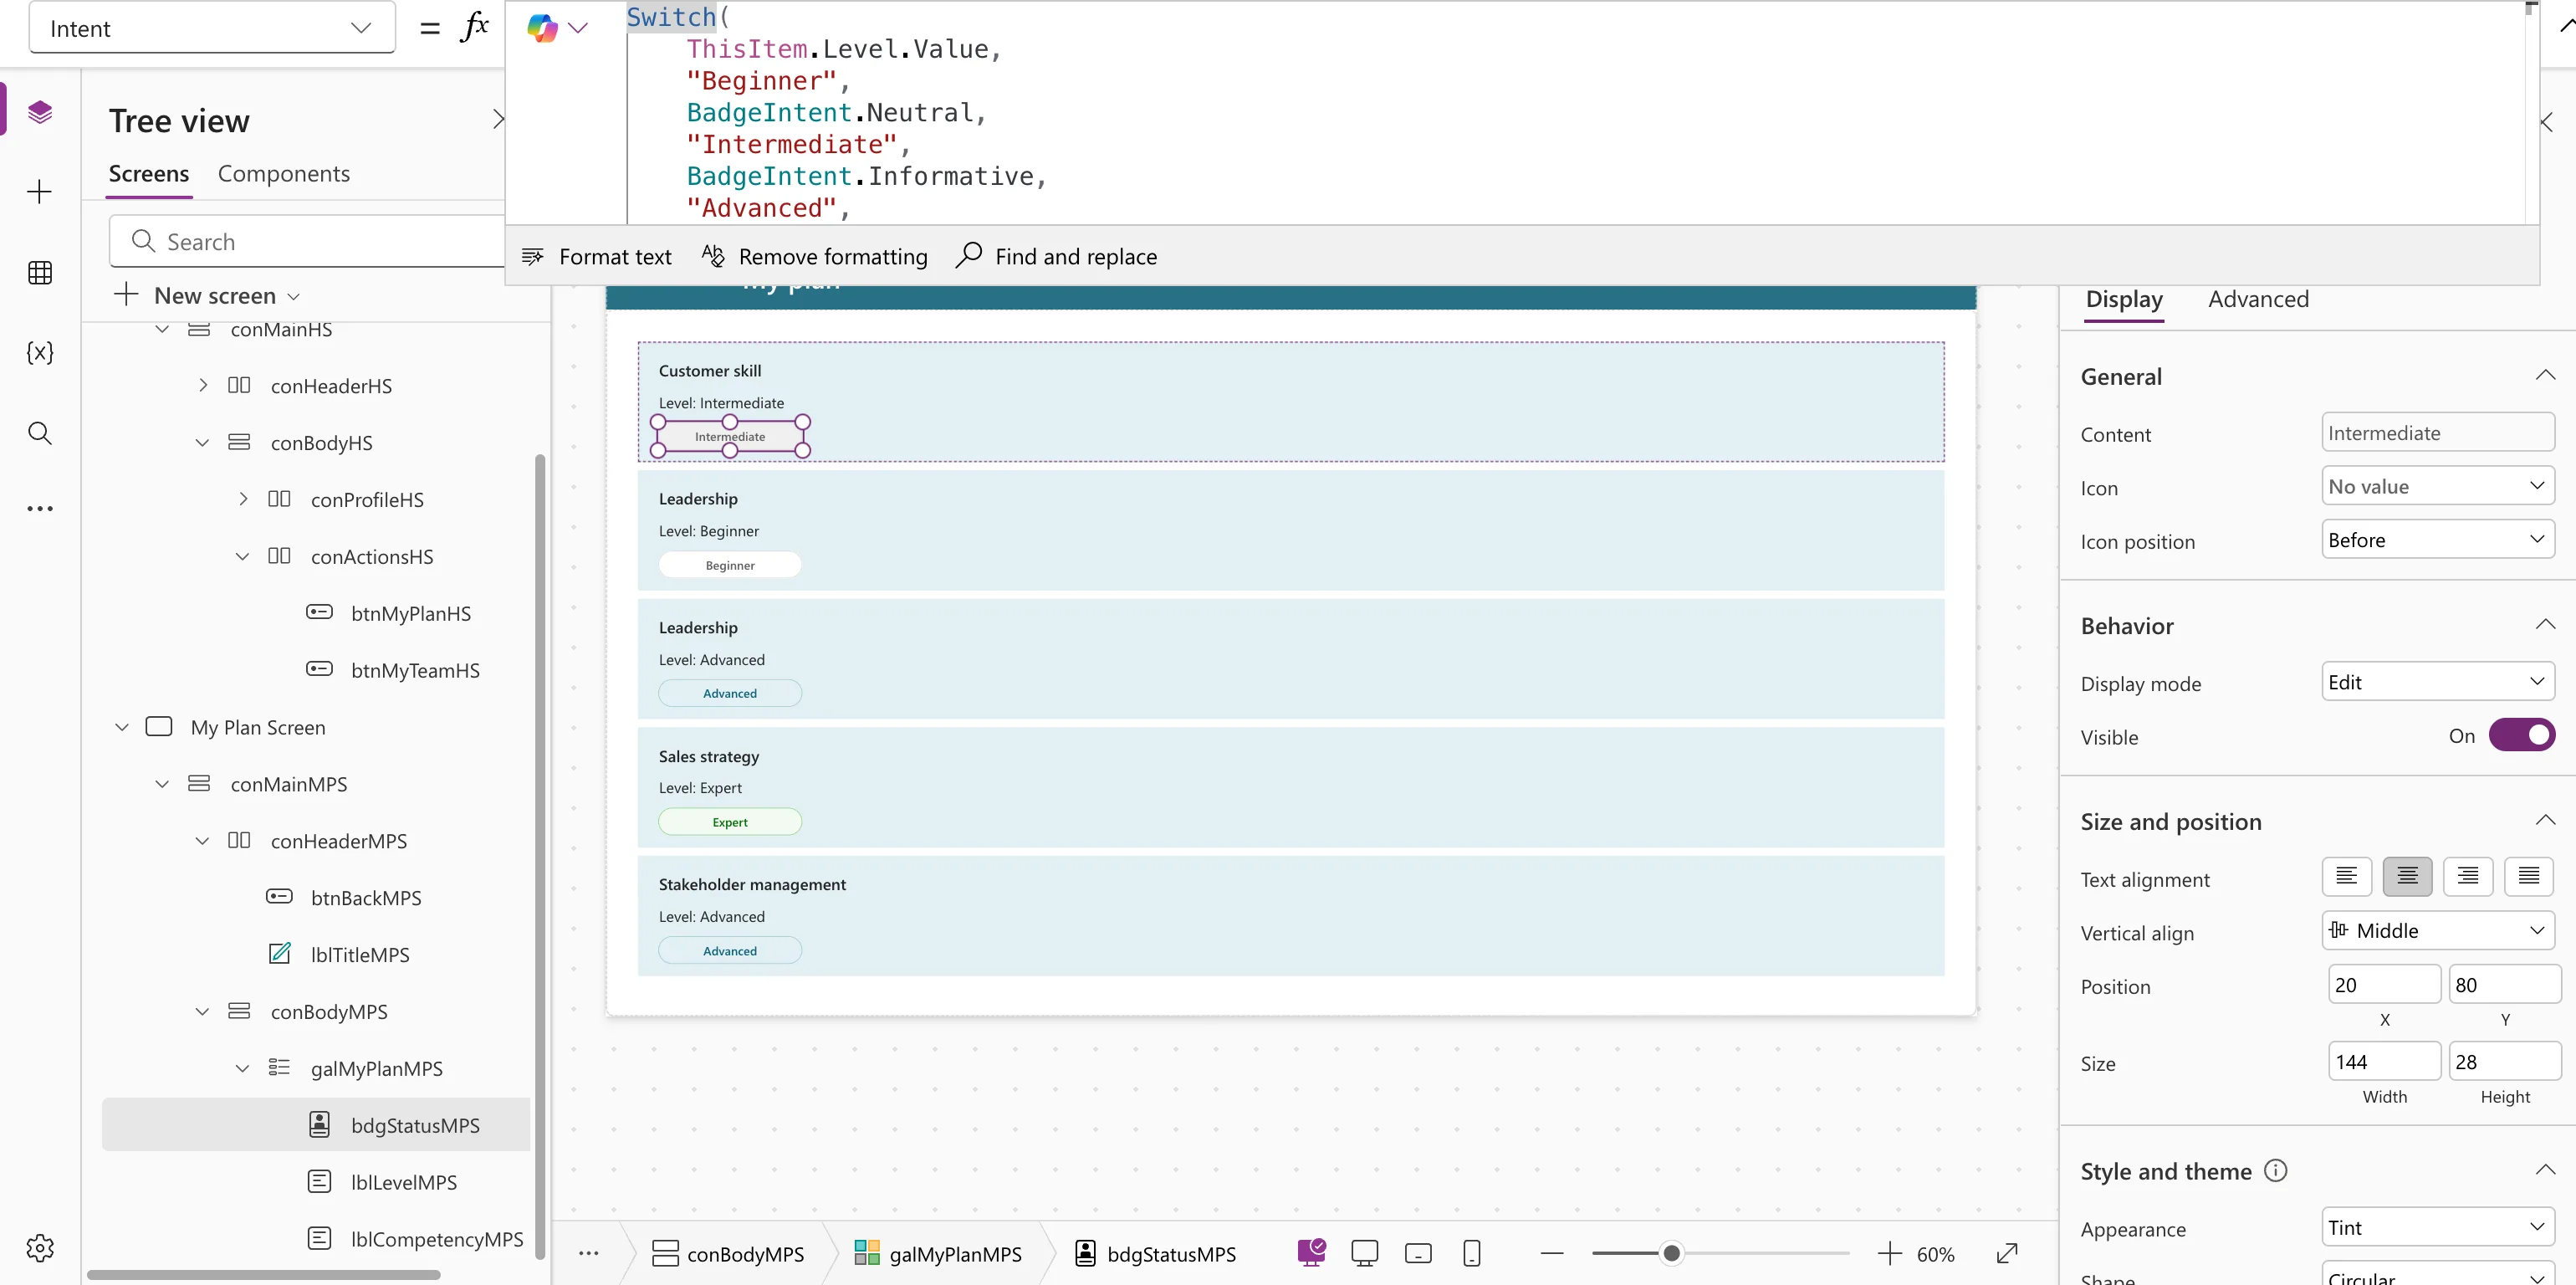Select the Display properties tab
Viewport: 2576px width, 1285px height.
(2124, 299)
